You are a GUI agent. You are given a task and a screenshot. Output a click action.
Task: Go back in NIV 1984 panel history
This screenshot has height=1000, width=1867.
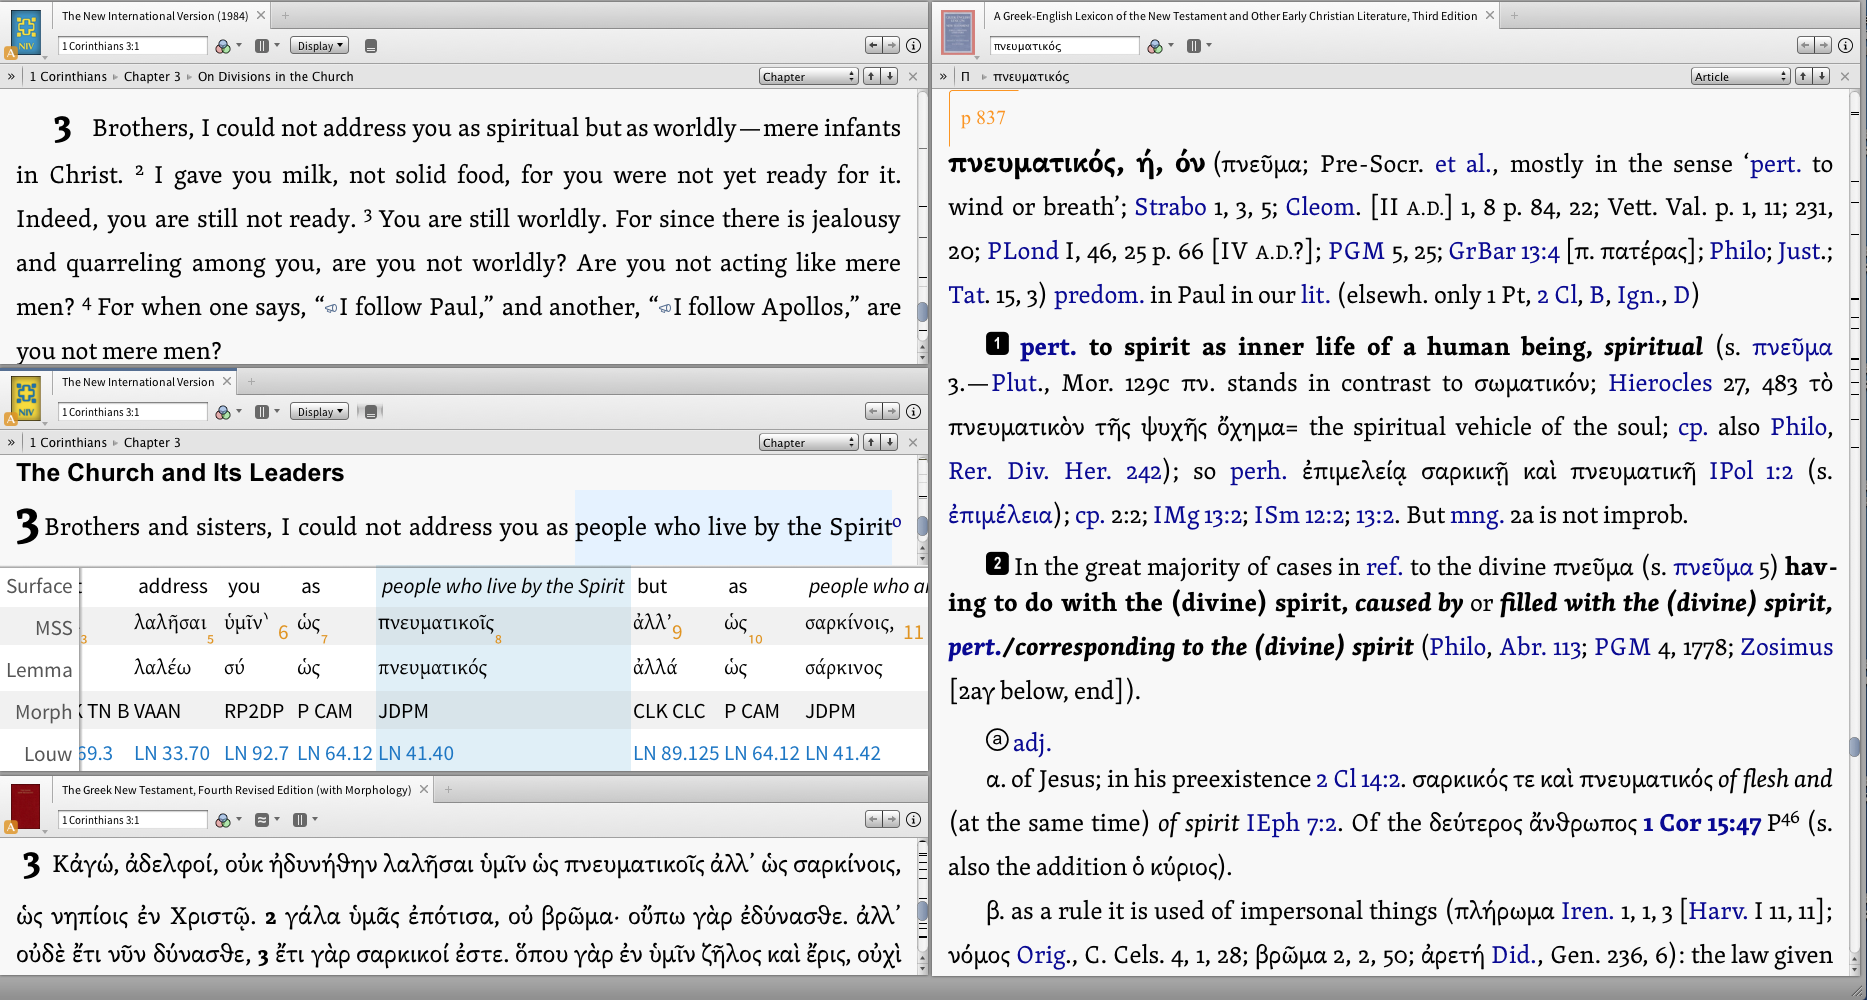coord(873,46)
